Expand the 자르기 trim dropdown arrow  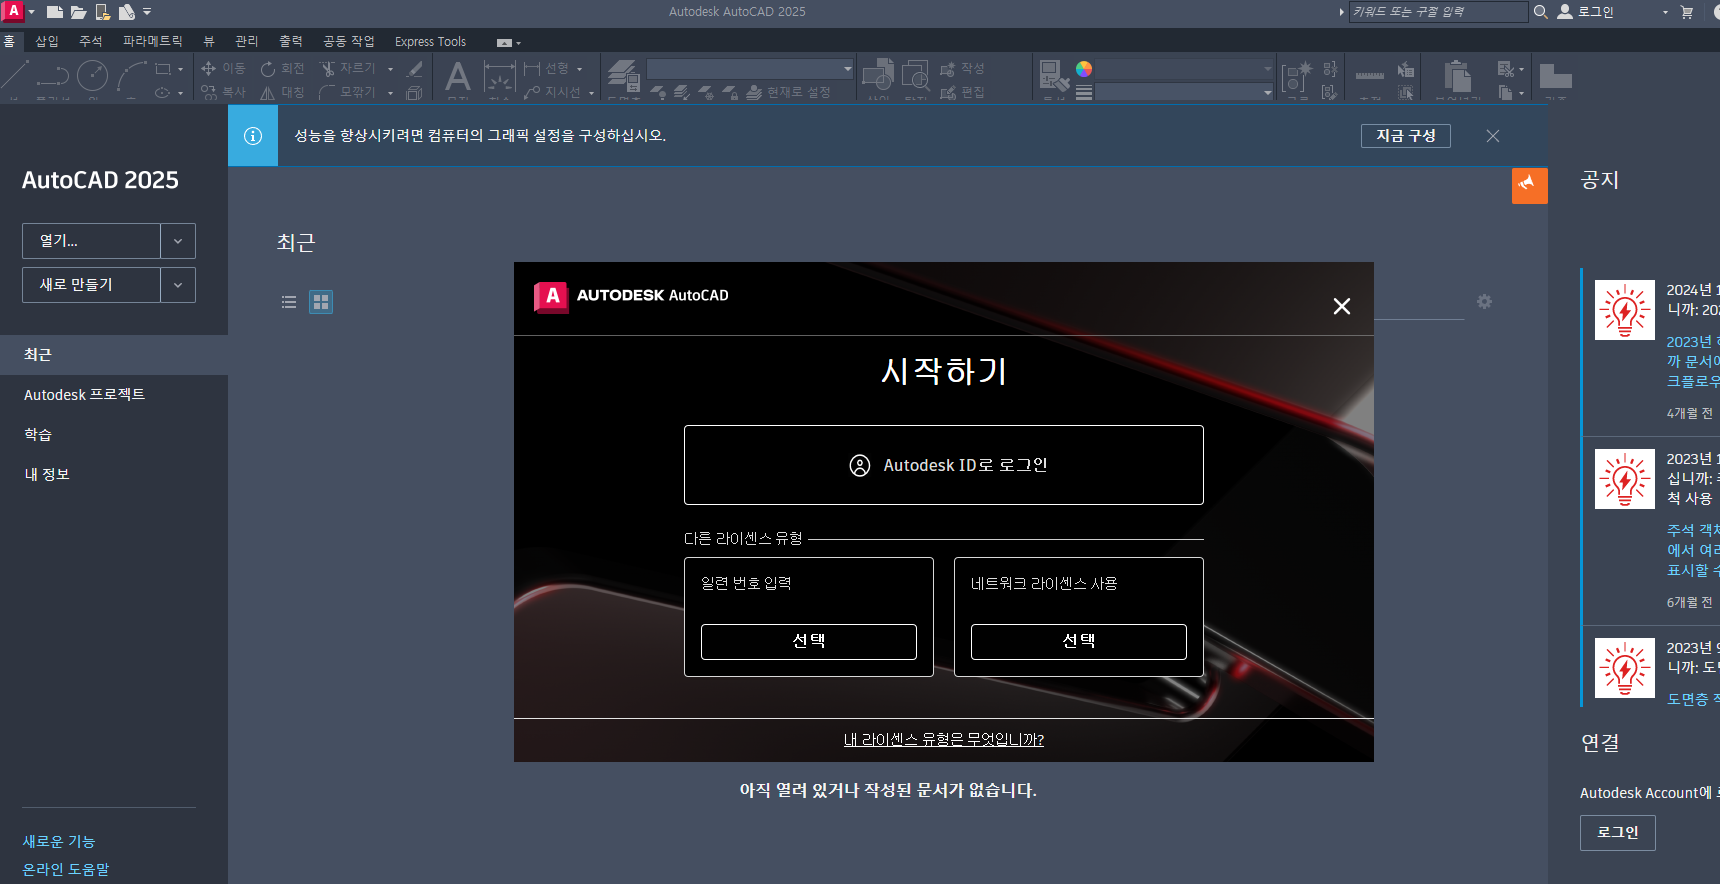click(x=390, y=69)
